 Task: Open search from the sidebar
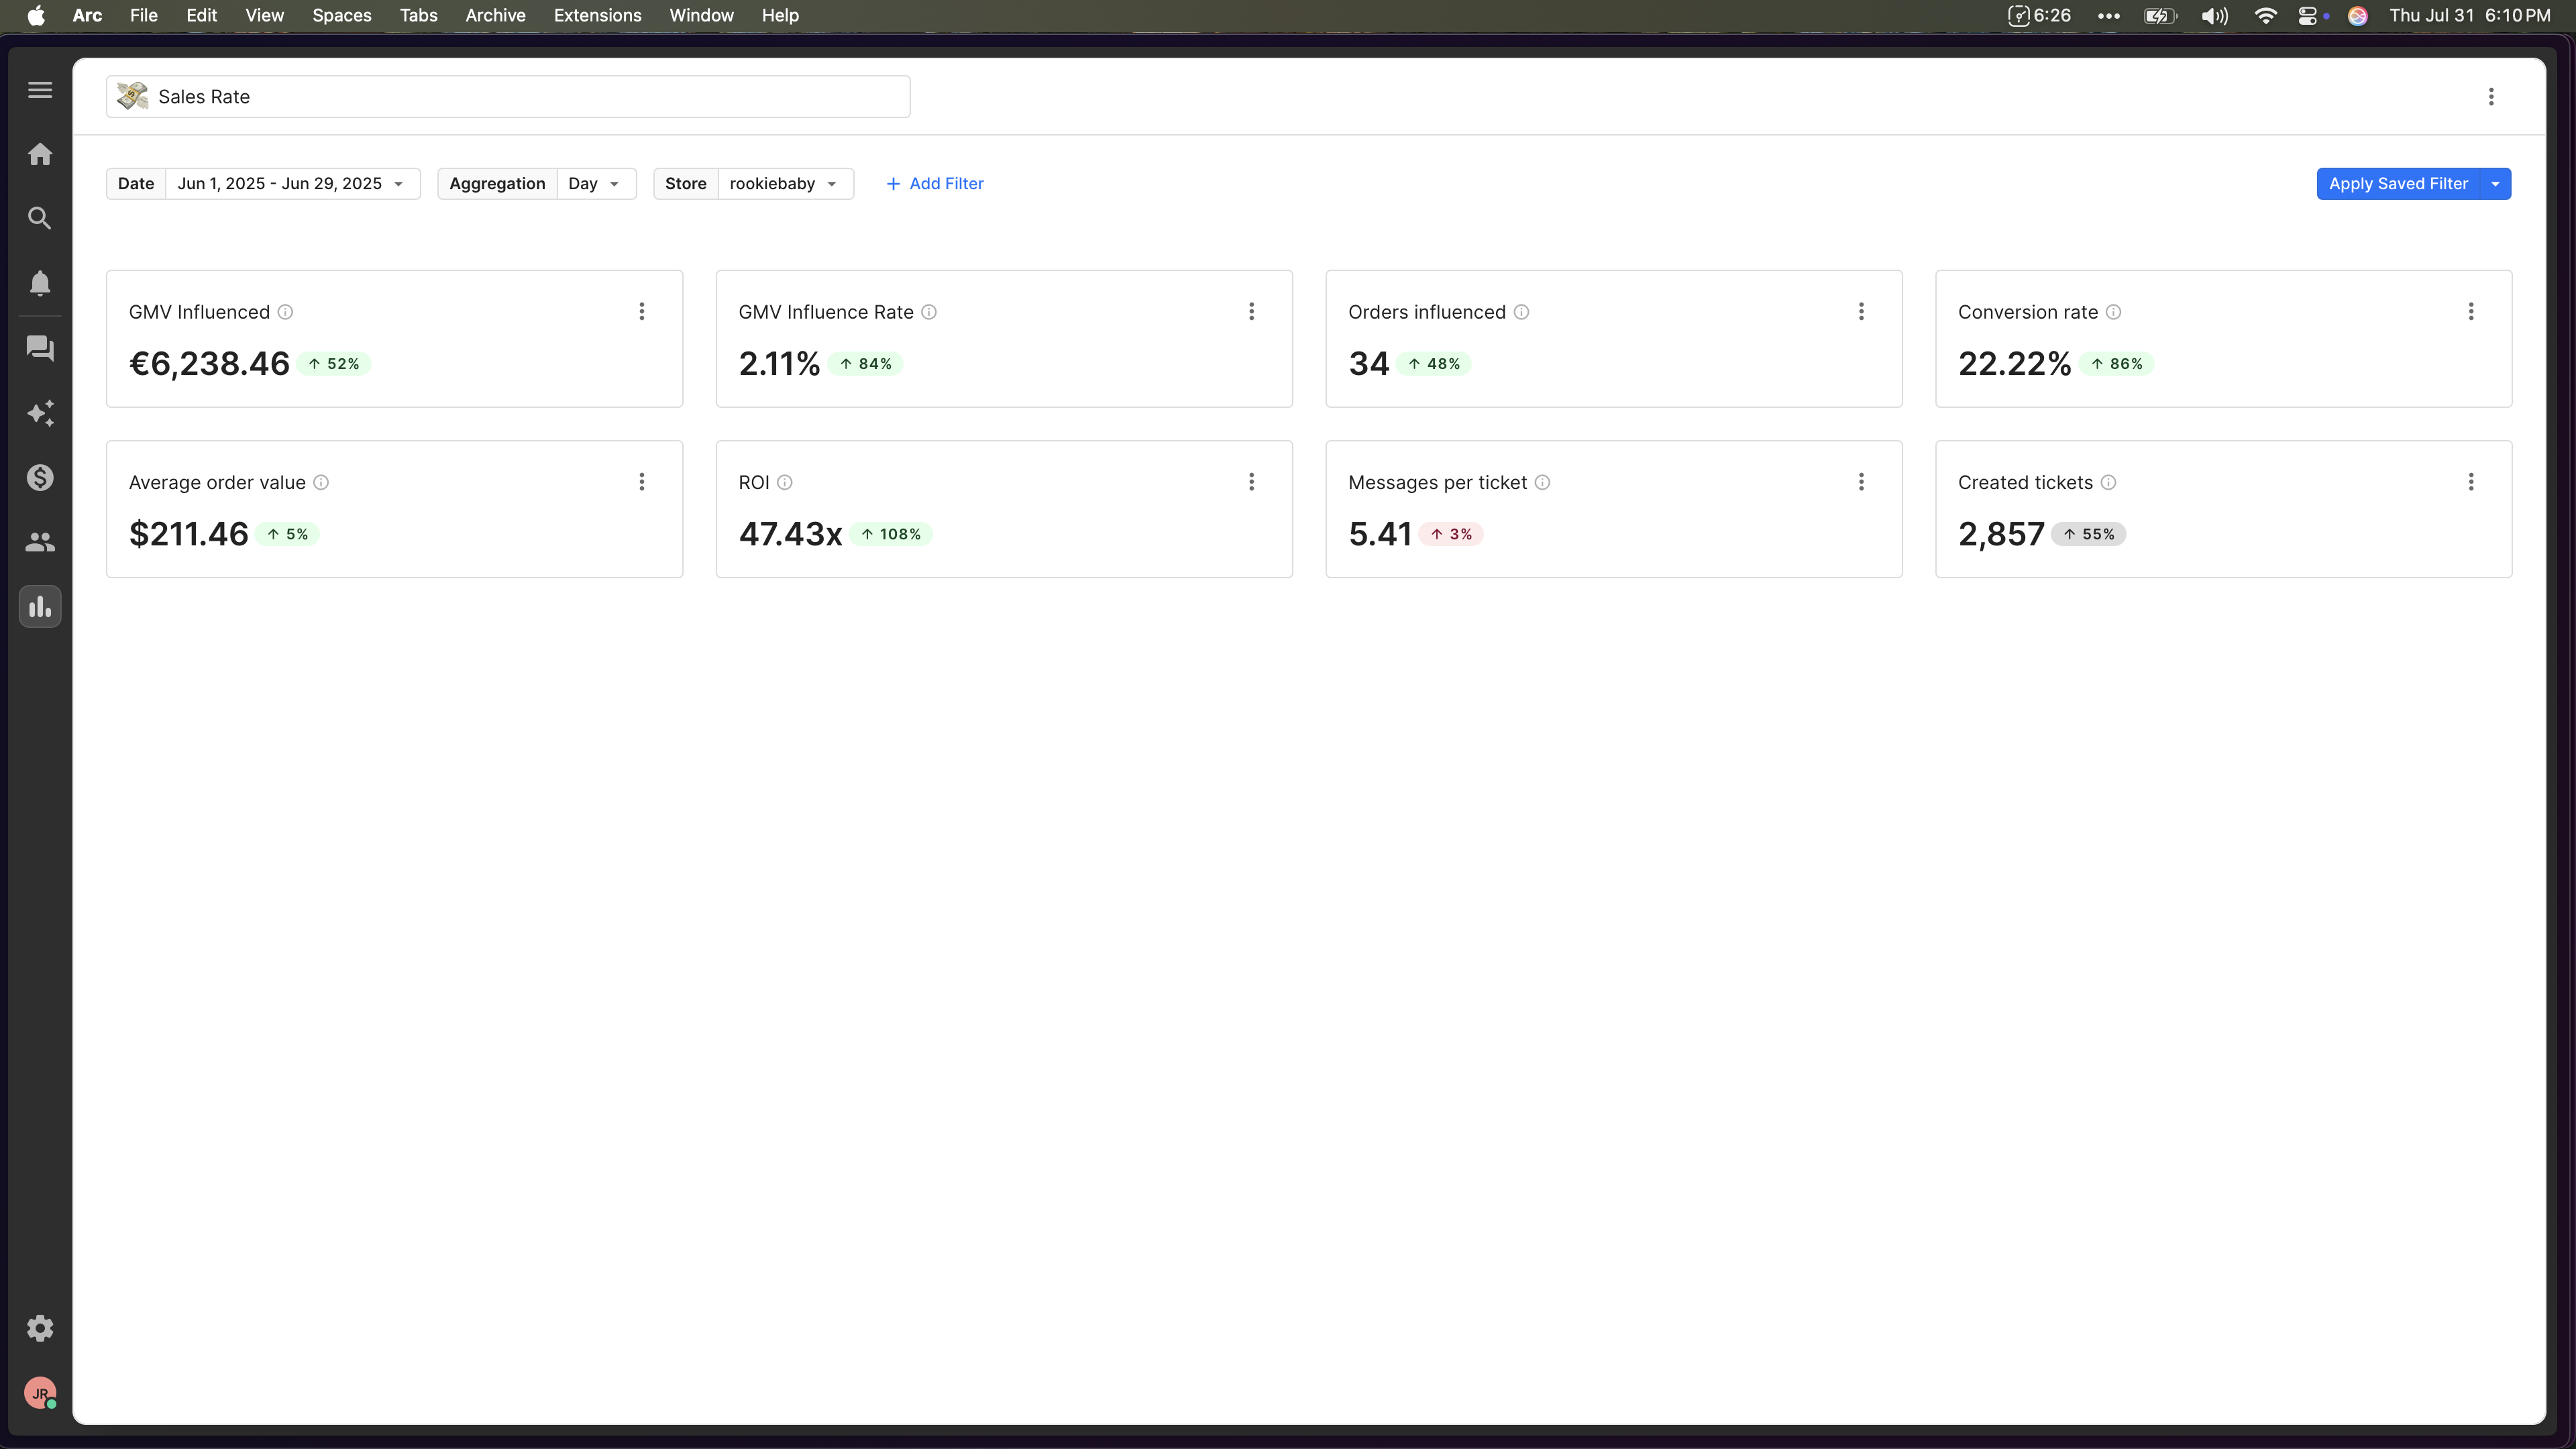pyautogui.click(x=40, y=218)
